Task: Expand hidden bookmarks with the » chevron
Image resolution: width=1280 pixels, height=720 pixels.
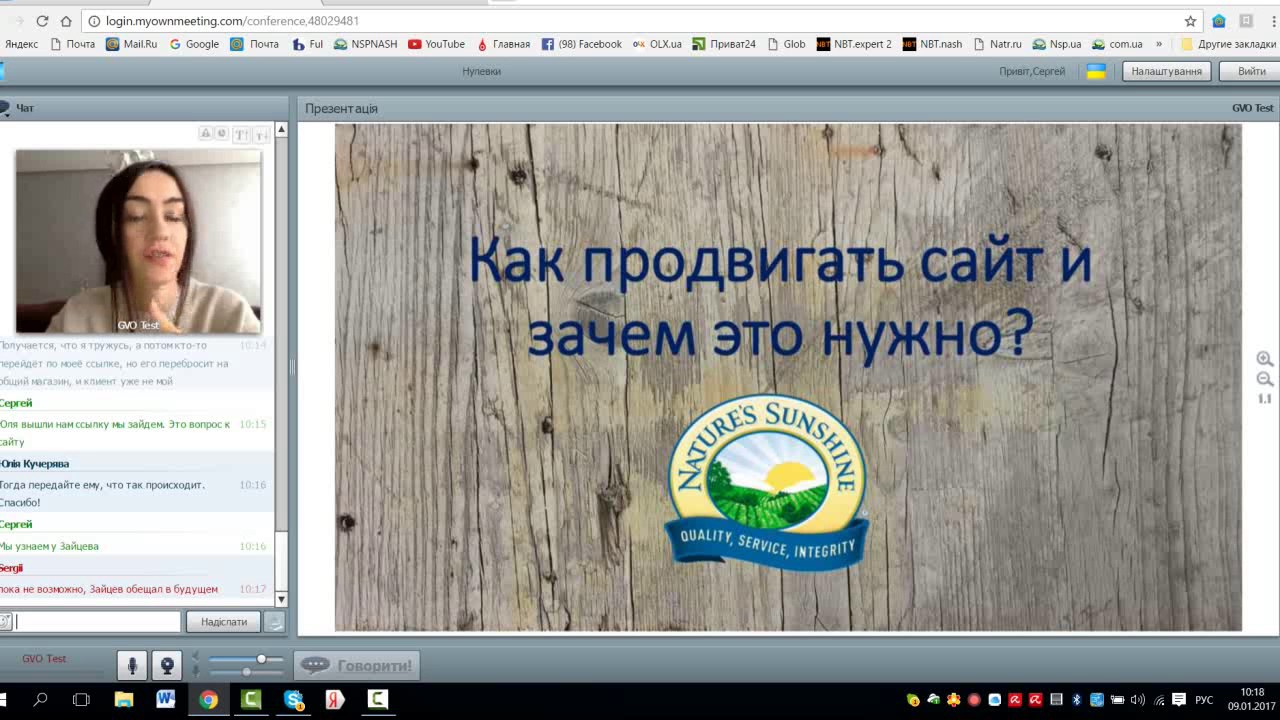Action: (1159, 44)
